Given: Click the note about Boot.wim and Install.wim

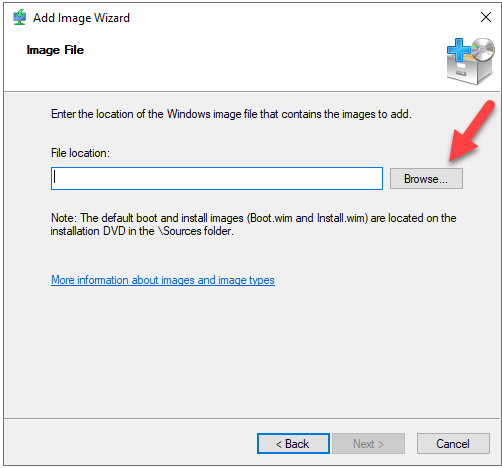Looking at the screenshot, I should (x=253, y=224).
